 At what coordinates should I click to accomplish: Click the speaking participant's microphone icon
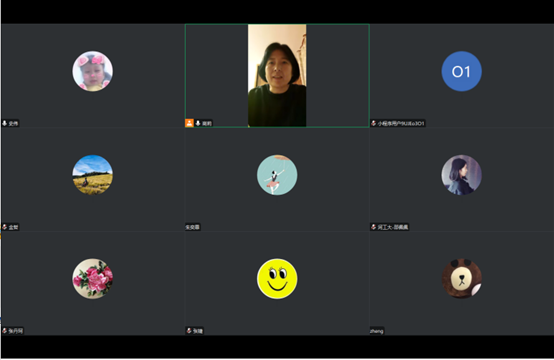(198, 123)
